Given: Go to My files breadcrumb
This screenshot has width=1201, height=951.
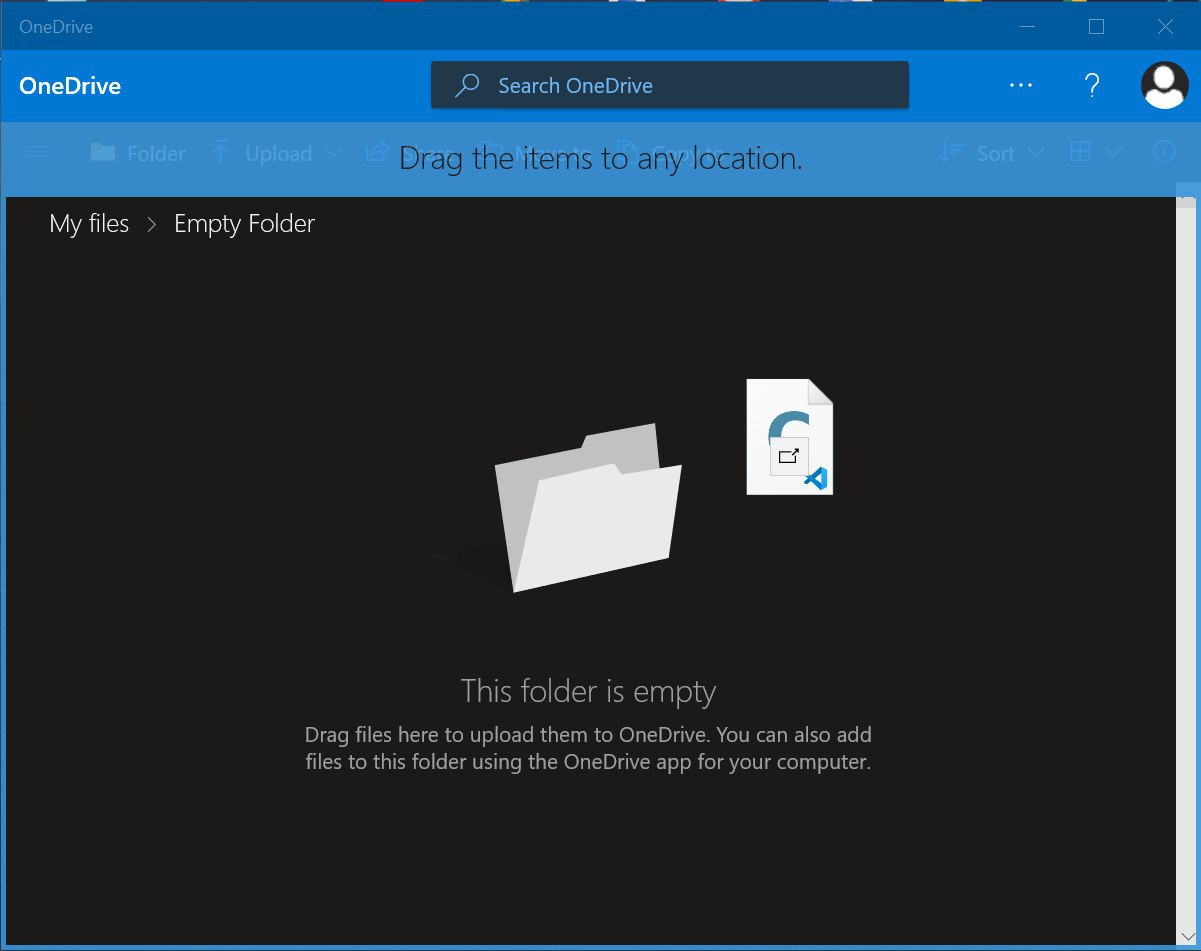Looking at the screenshot, I should coord(89,223).
